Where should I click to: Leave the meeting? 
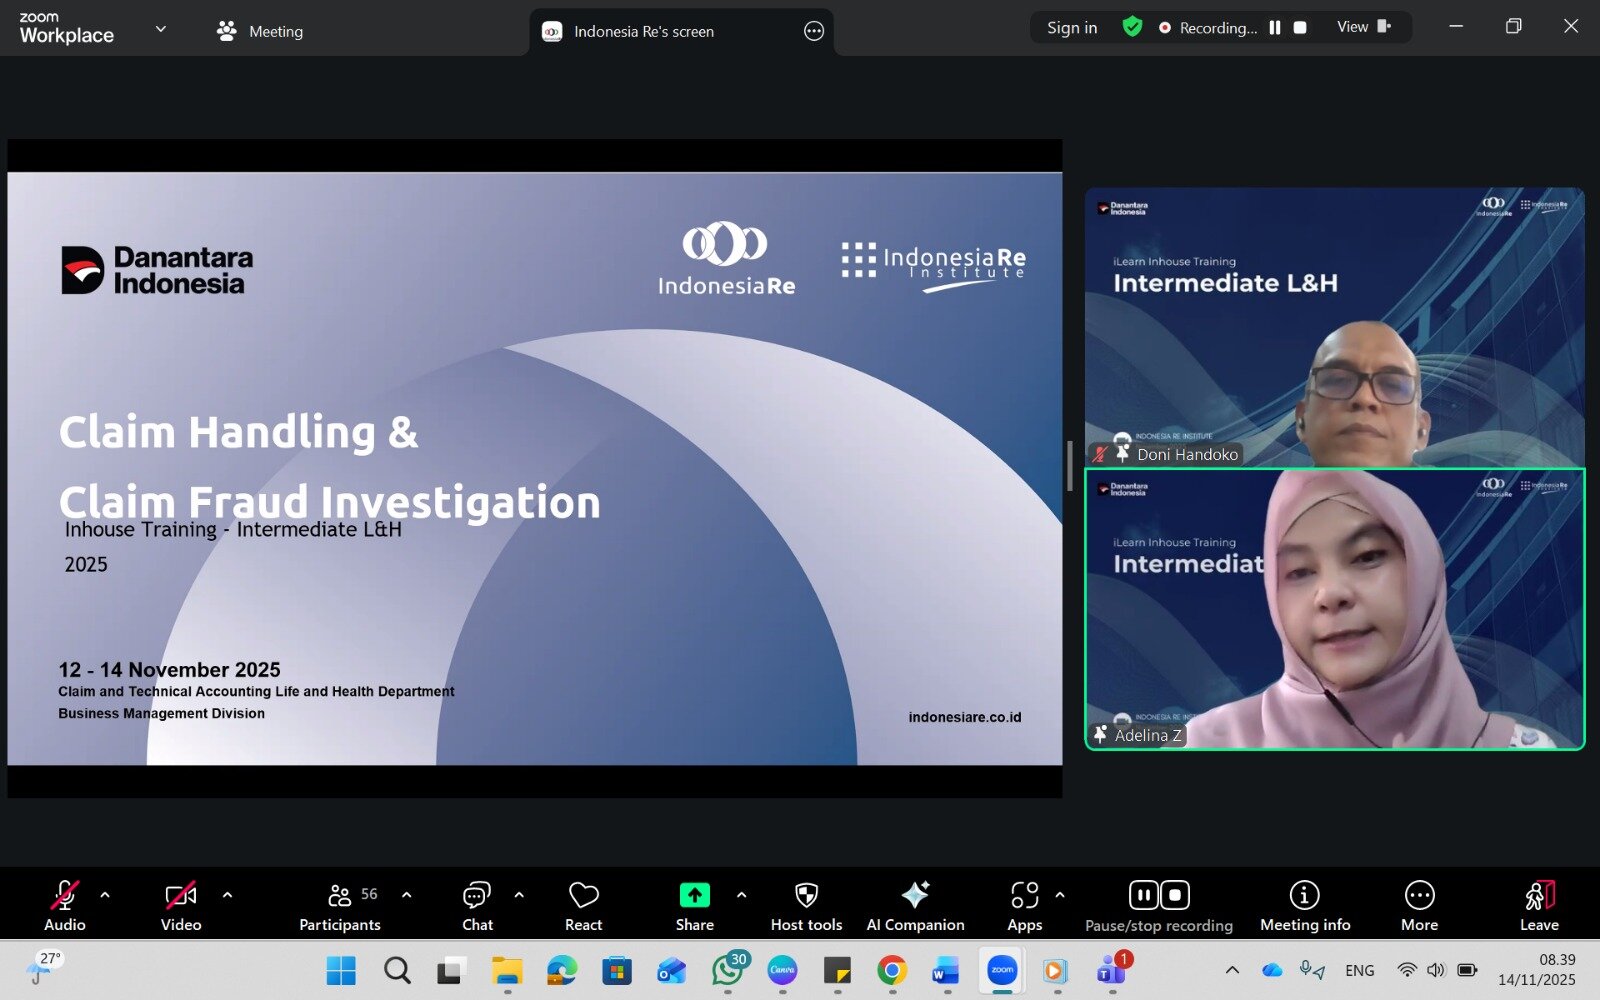[x=1539, y=905]
